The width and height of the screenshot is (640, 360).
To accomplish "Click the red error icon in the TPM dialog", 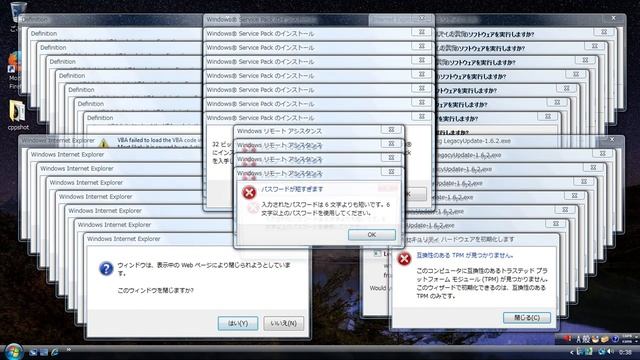I will pyautogui.click(x=404, y=258).
